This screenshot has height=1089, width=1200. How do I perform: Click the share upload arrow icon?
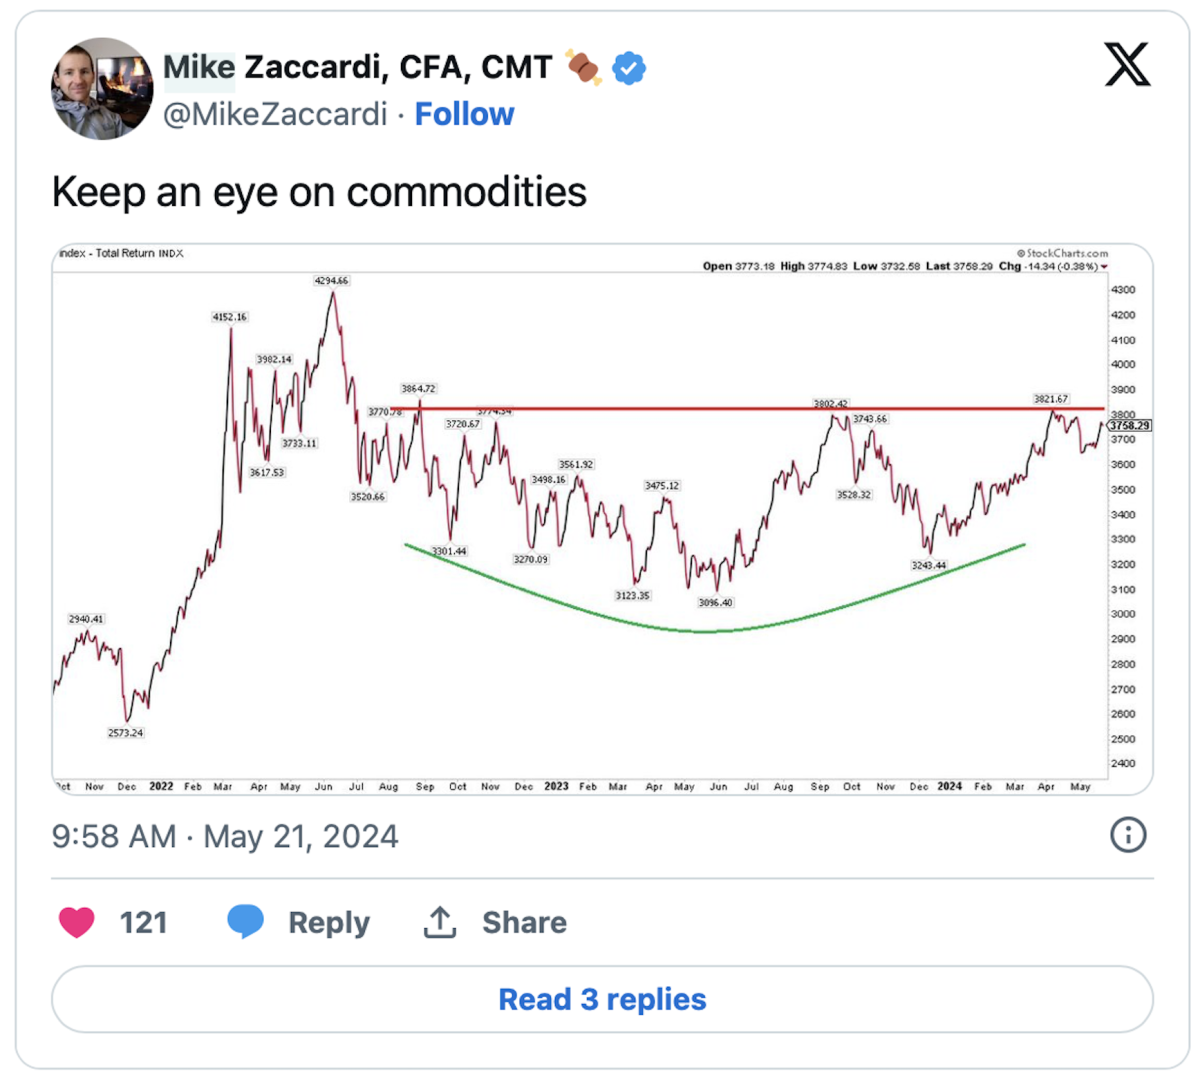pos(440,922)
